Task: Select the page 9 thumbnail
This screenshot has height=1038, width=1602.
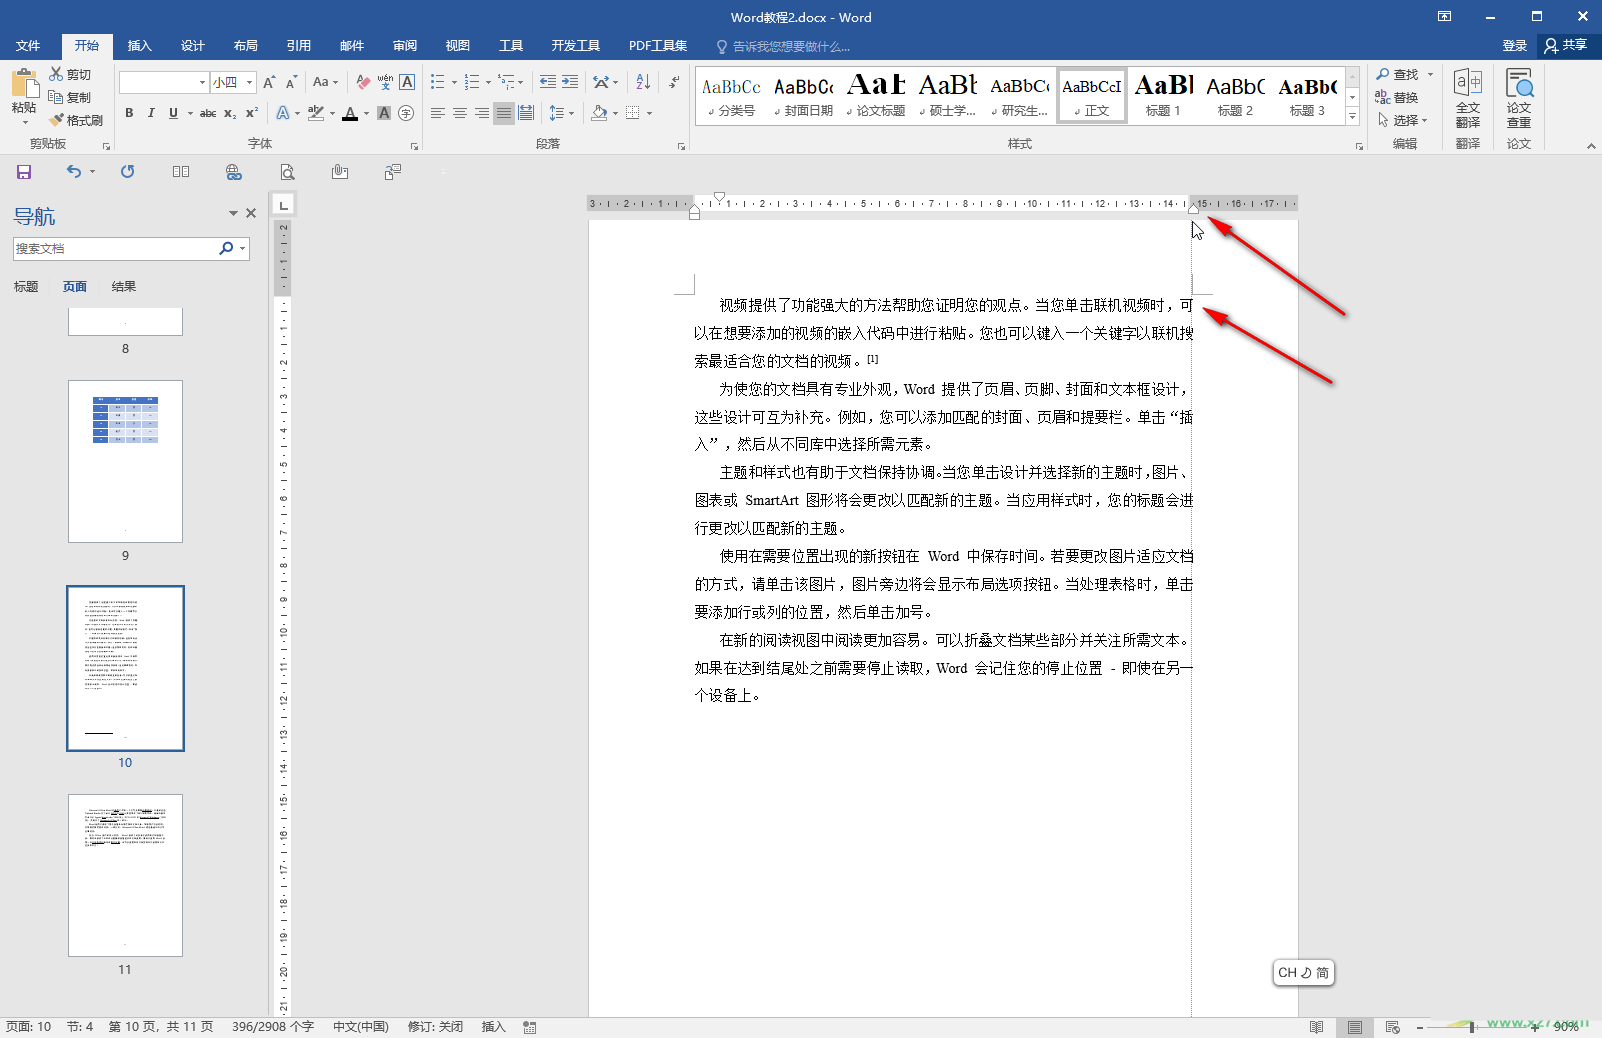Action: tap(125, 461)
